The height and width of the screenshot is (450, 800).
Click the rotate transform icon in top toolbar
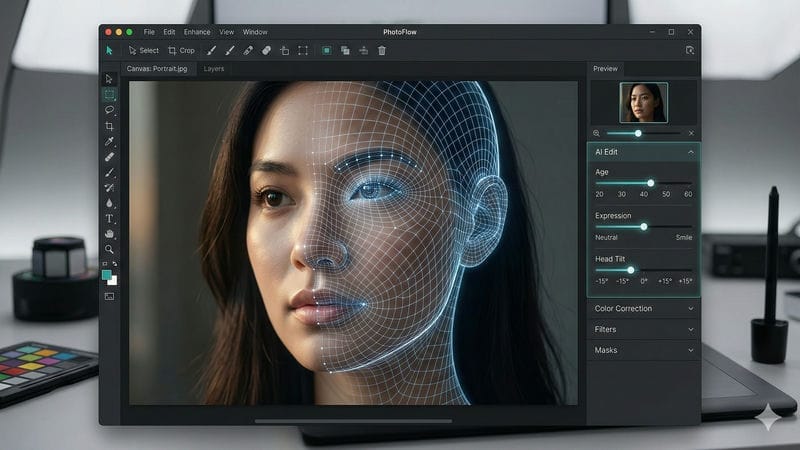pyautogui.click(x=285, y=51)
